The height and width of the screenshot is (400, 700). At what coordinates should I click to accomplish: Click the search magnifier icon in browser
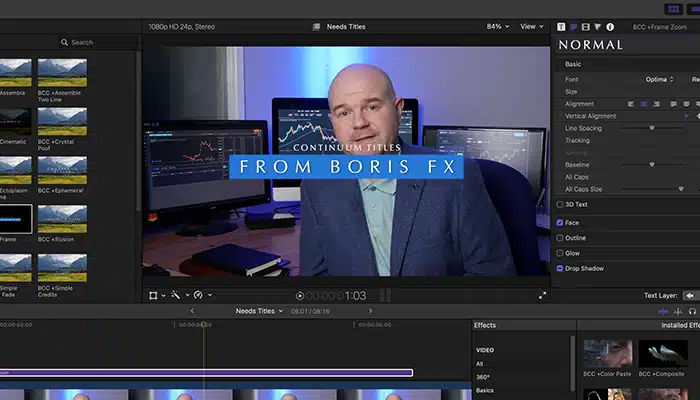click(64, 42)
